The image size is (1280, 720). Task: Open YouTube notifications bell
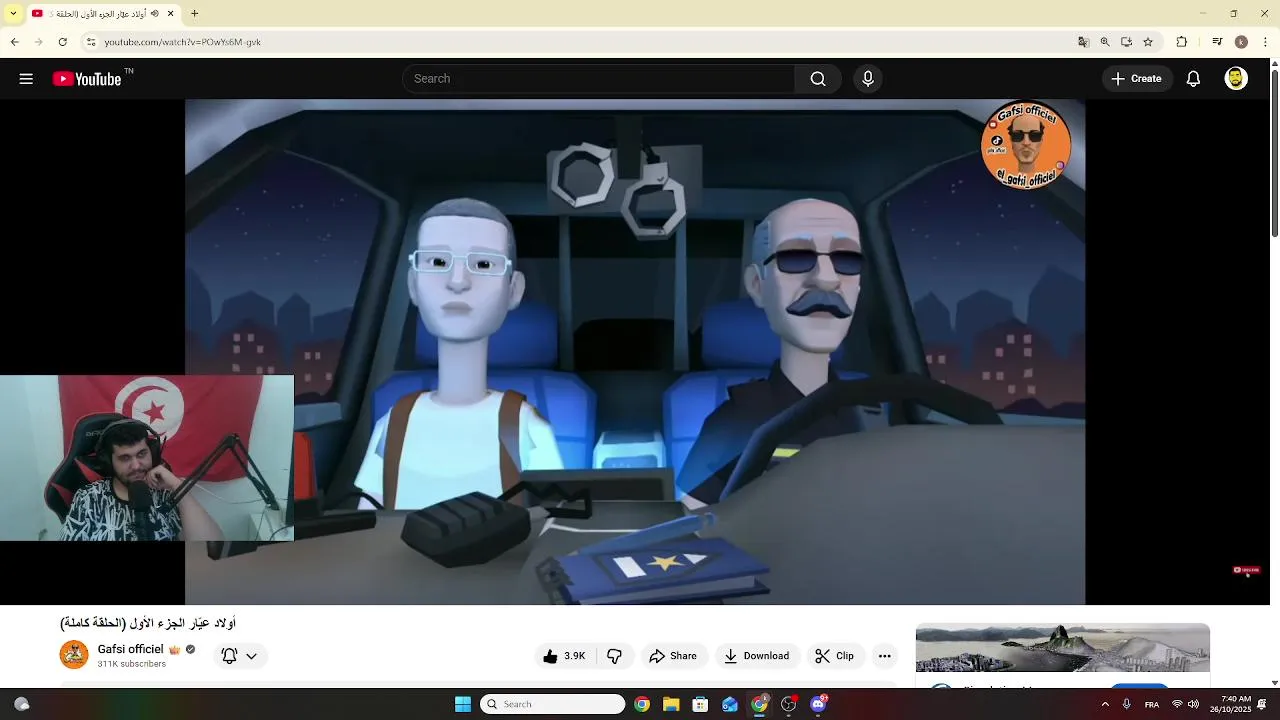(x=1193, y=79)
